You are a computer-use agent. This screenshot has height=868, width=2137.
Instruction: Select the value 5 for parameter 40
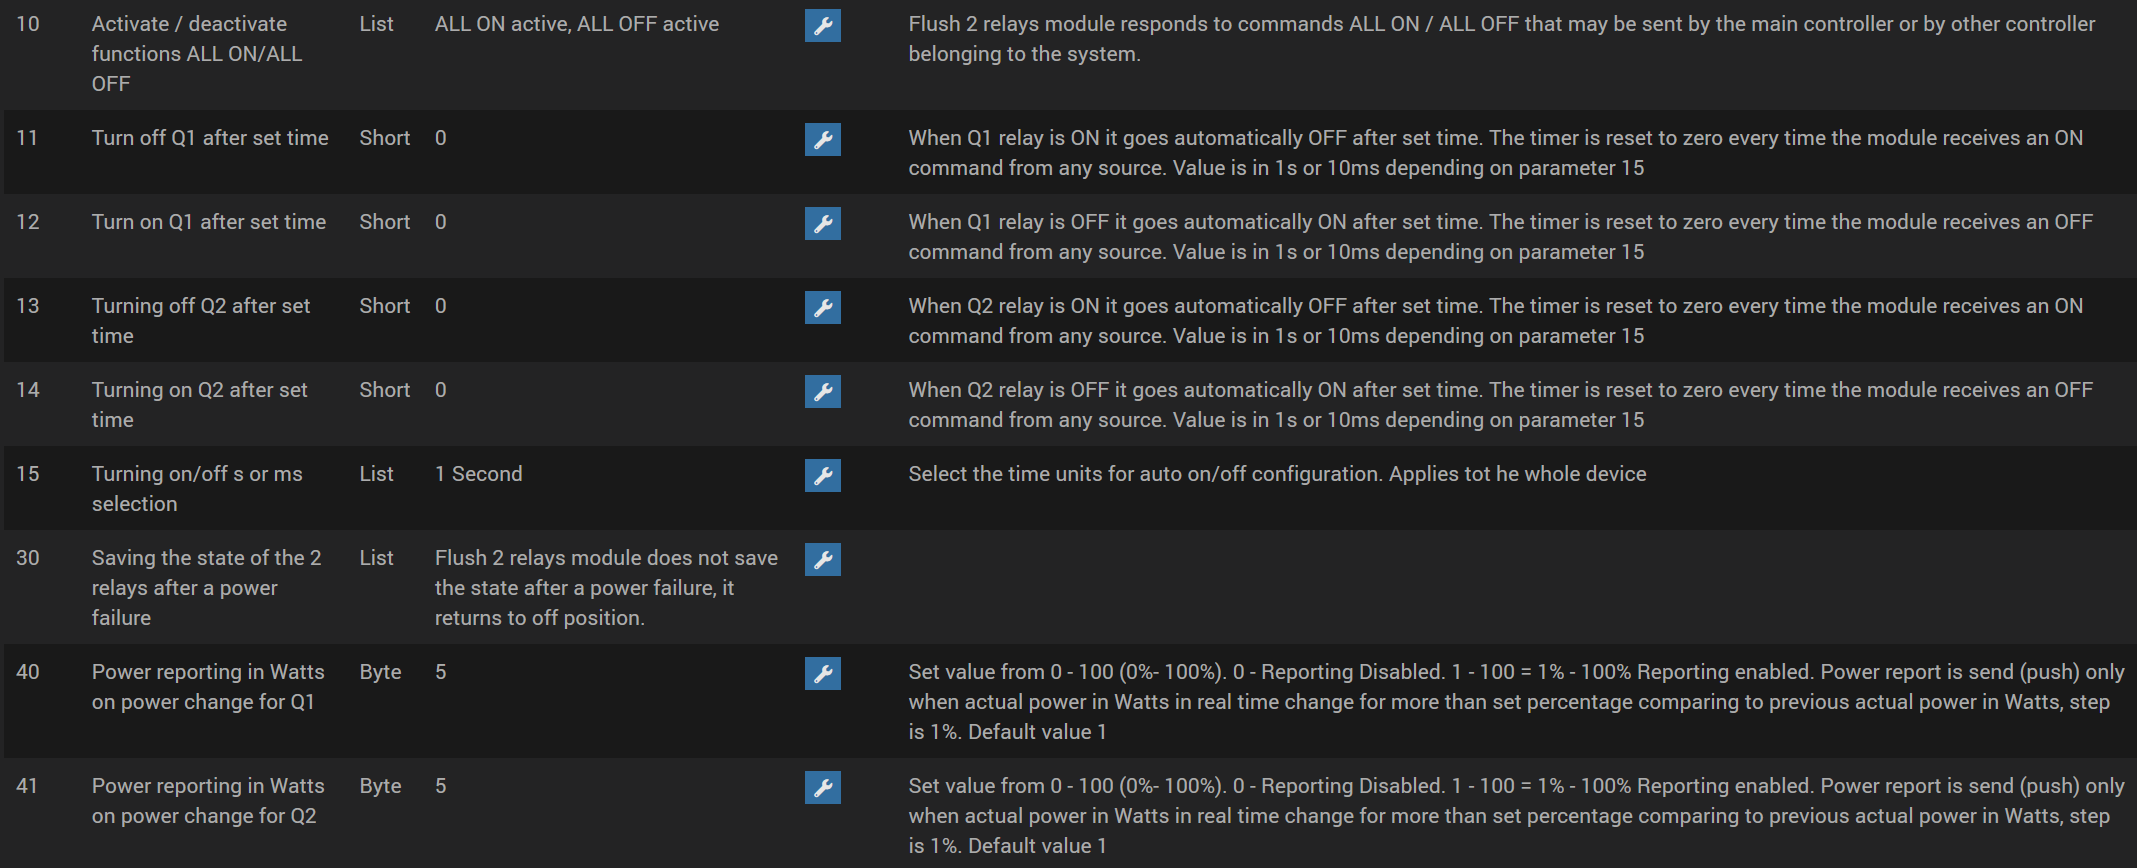441,672
